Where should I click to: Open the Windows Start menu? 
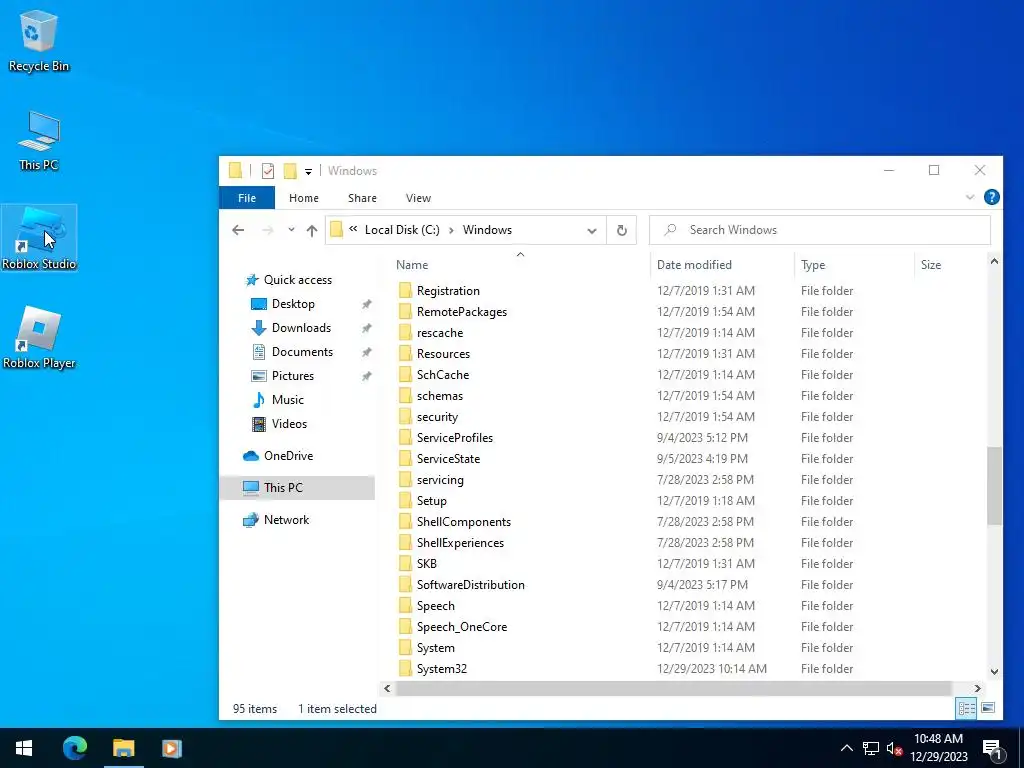point(24,748)
